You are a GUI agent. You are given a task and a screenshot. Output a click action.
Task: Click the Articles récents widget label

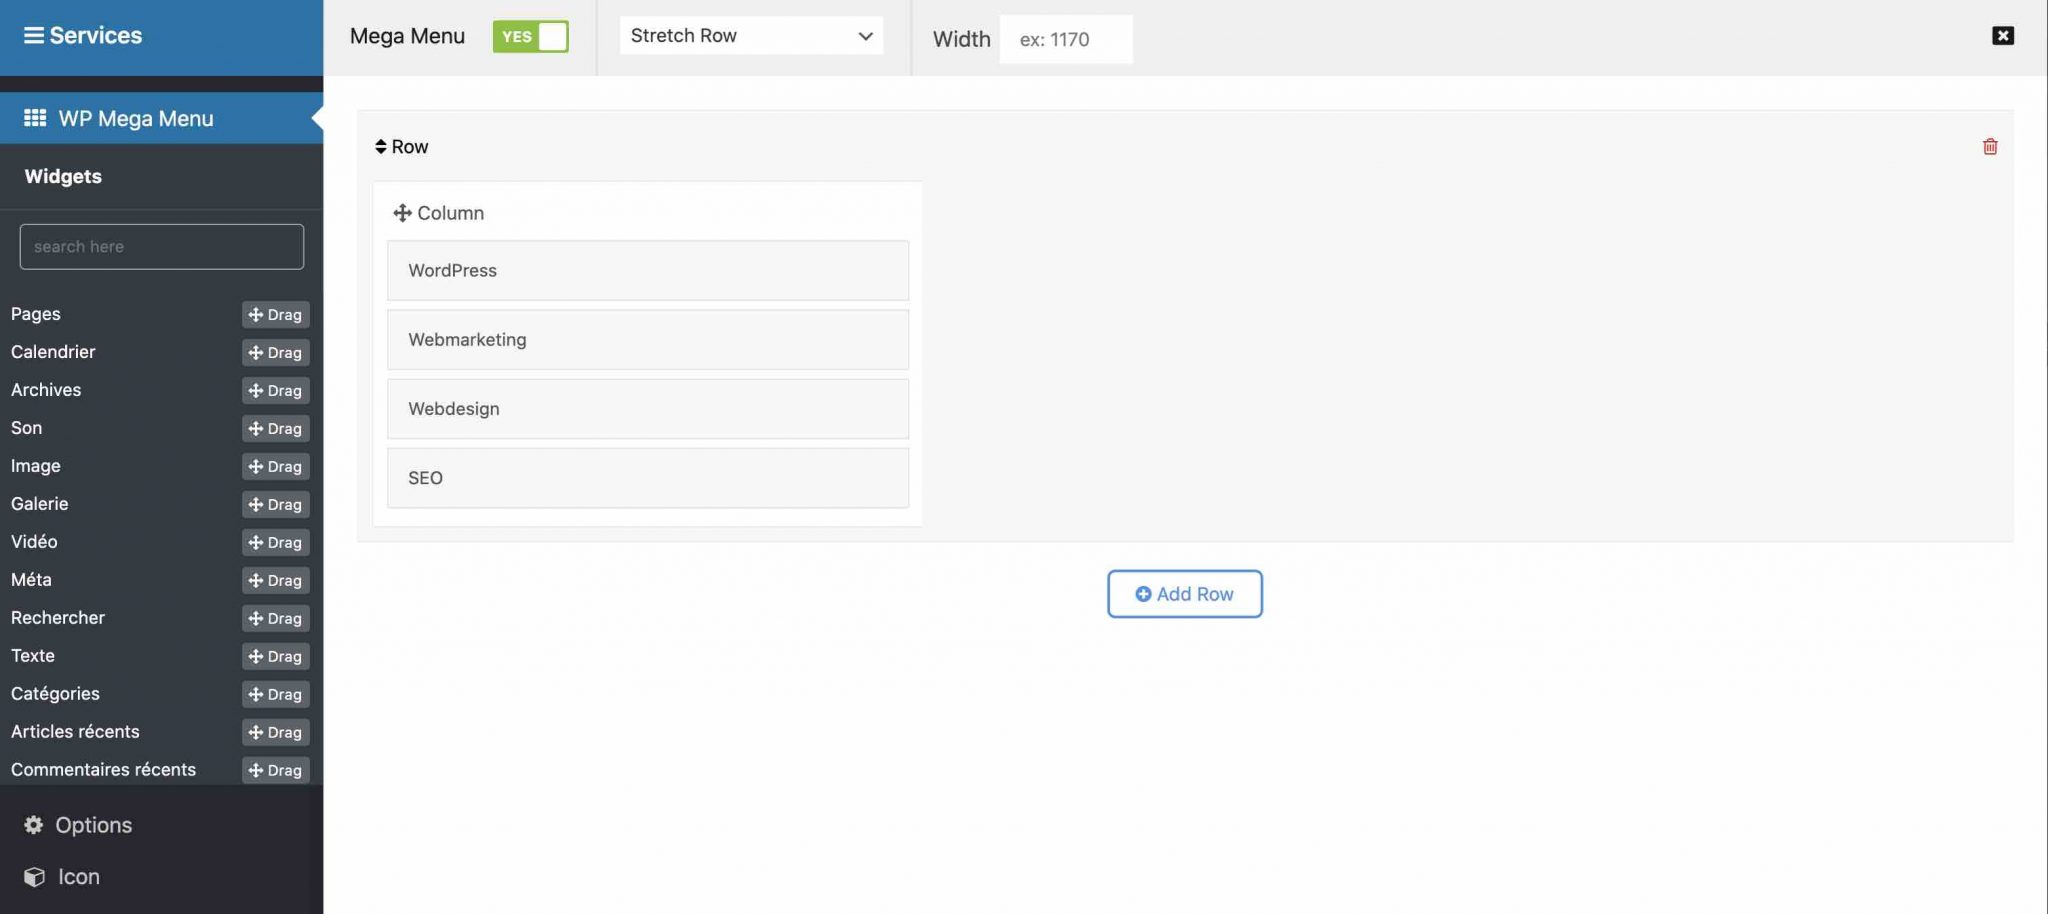75,731
